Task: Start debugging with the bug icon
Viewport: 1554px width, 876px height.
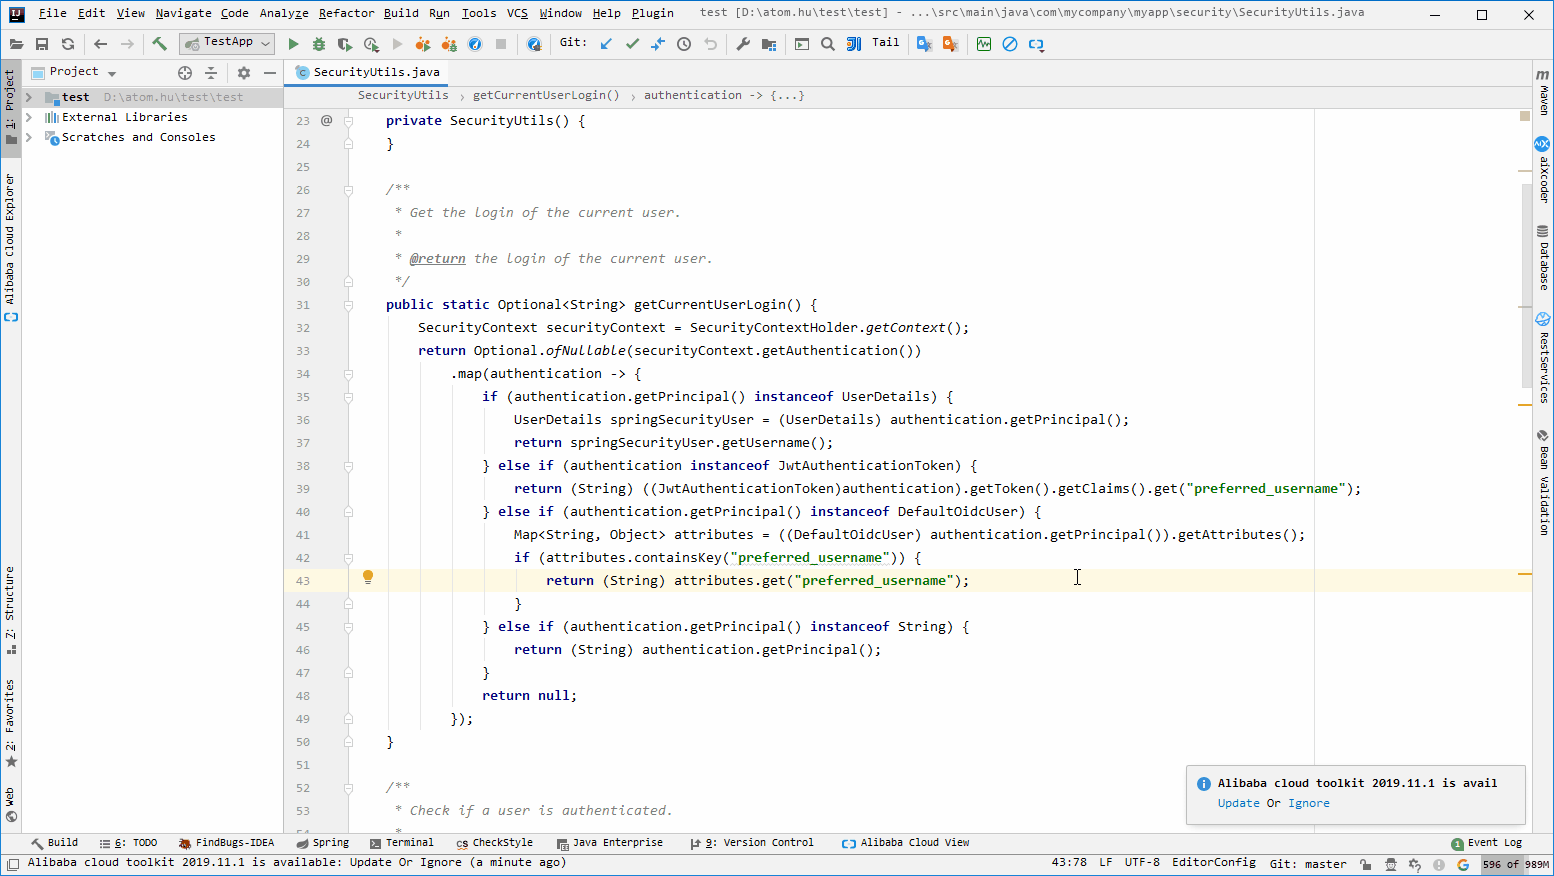Action: click(x=319, y=44)
